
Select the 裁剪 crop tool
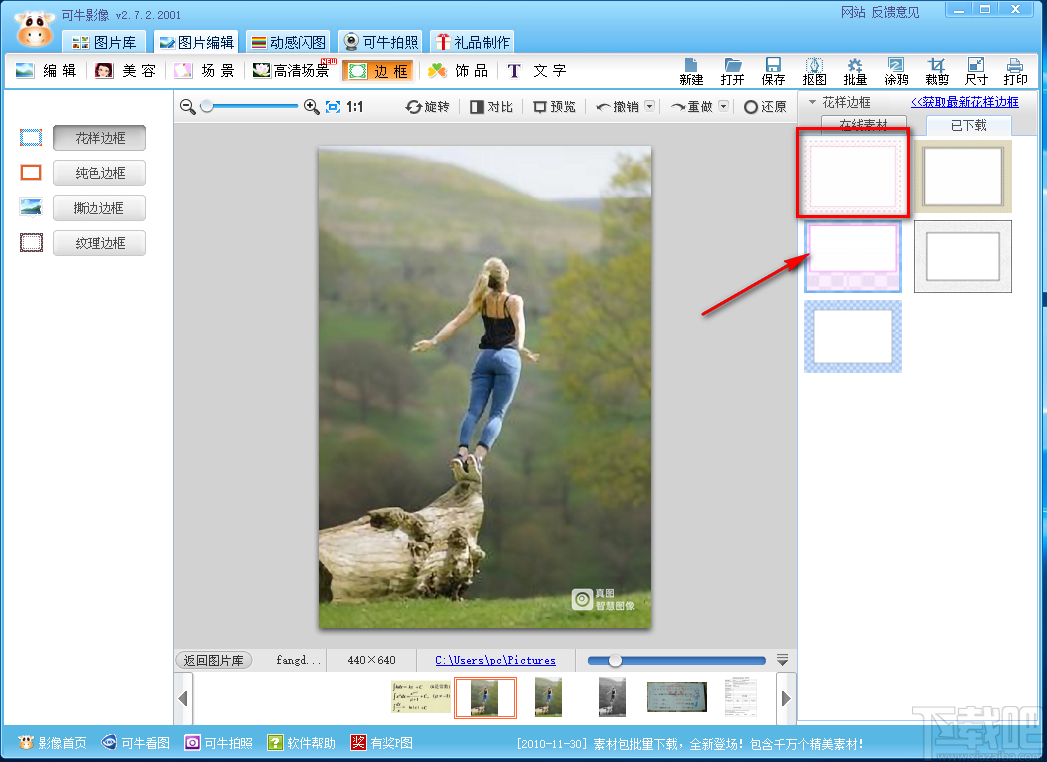coord(937,71)
